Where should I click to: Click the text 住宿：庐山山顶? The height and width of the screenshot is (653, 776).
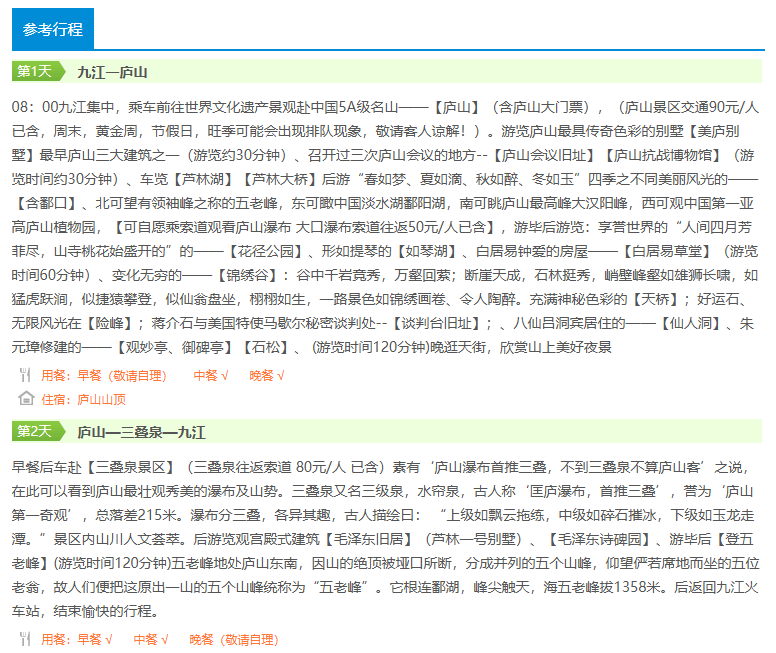(x=83, y=400)
